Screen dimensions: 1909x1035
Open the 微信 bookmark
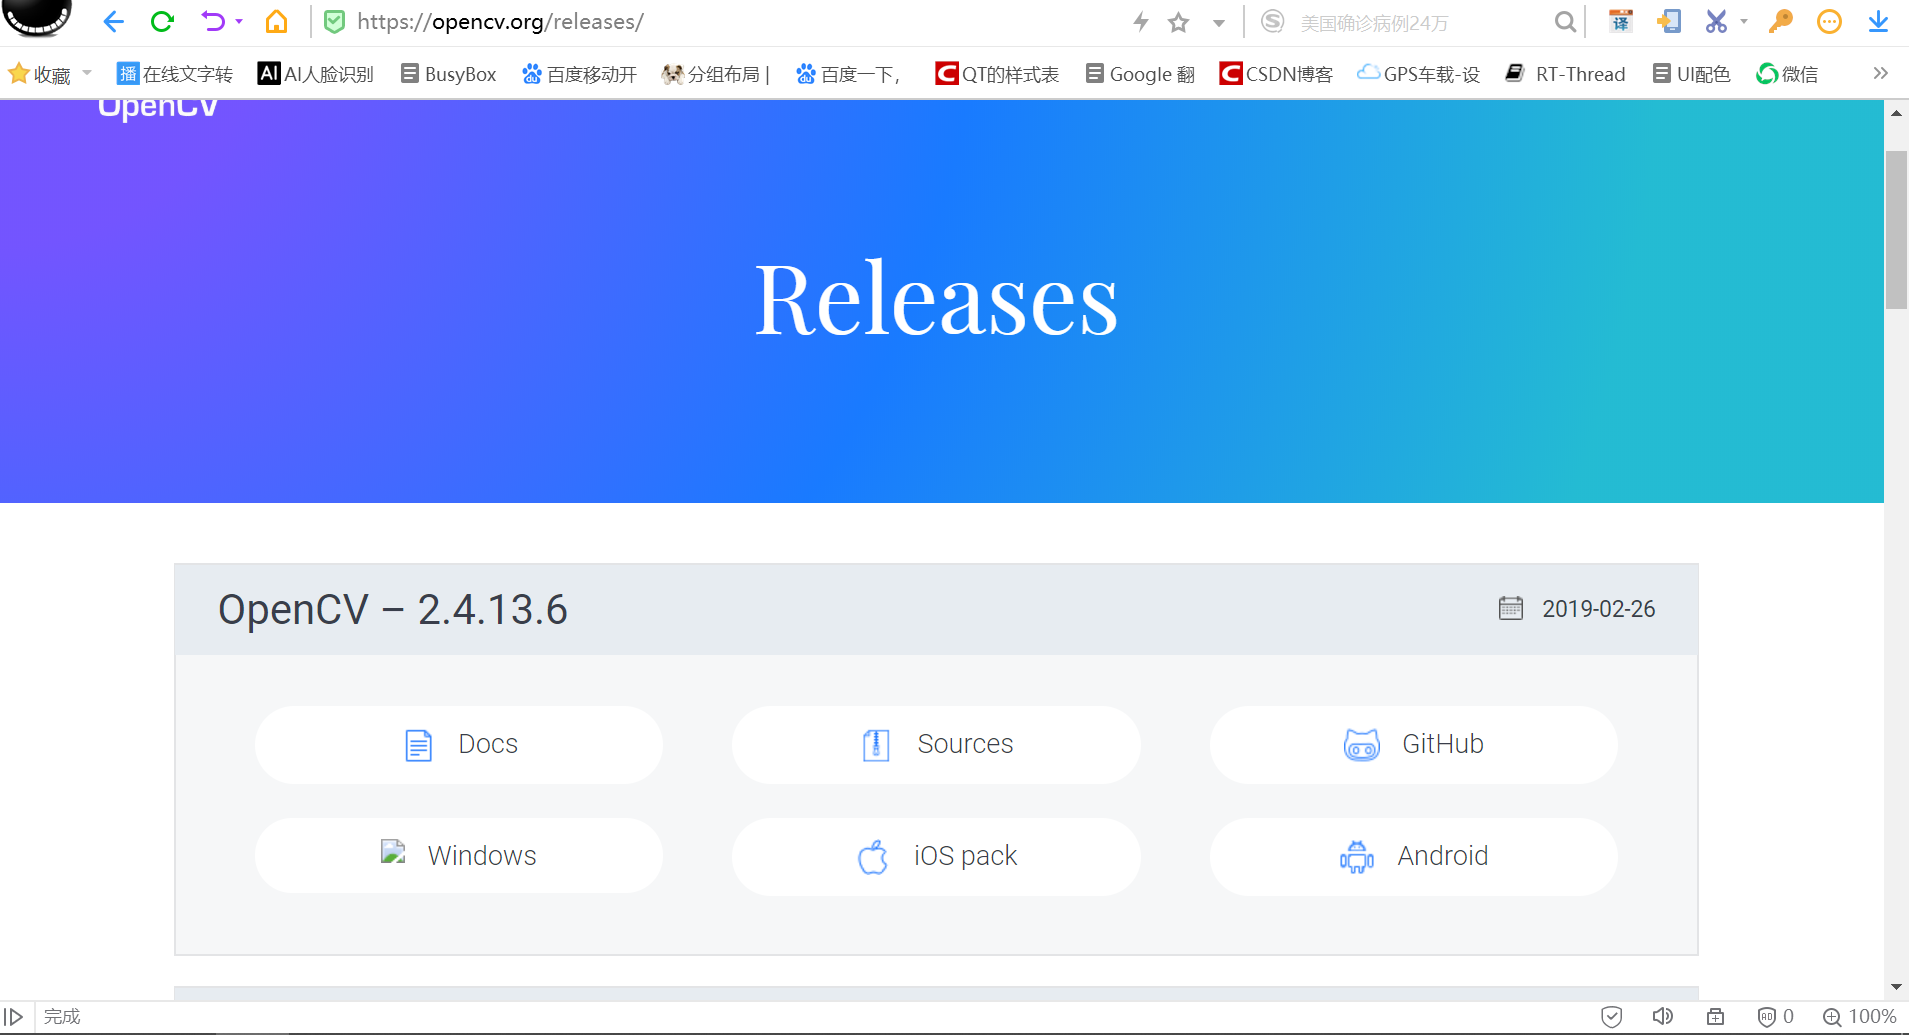(1787, 74)
